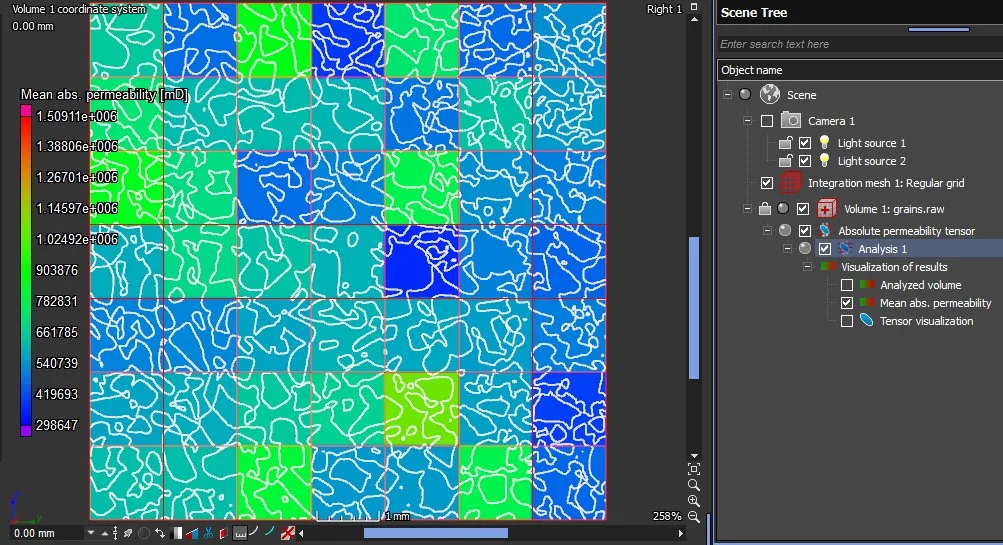Click the Analyzed volume color icon
Screen dimensions: 1003x545
[867, 285]
